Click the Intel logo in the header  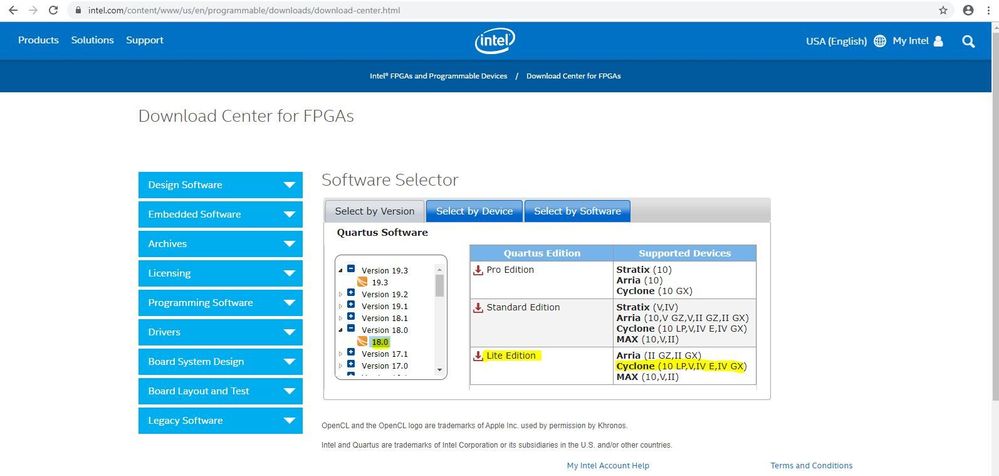495,41
